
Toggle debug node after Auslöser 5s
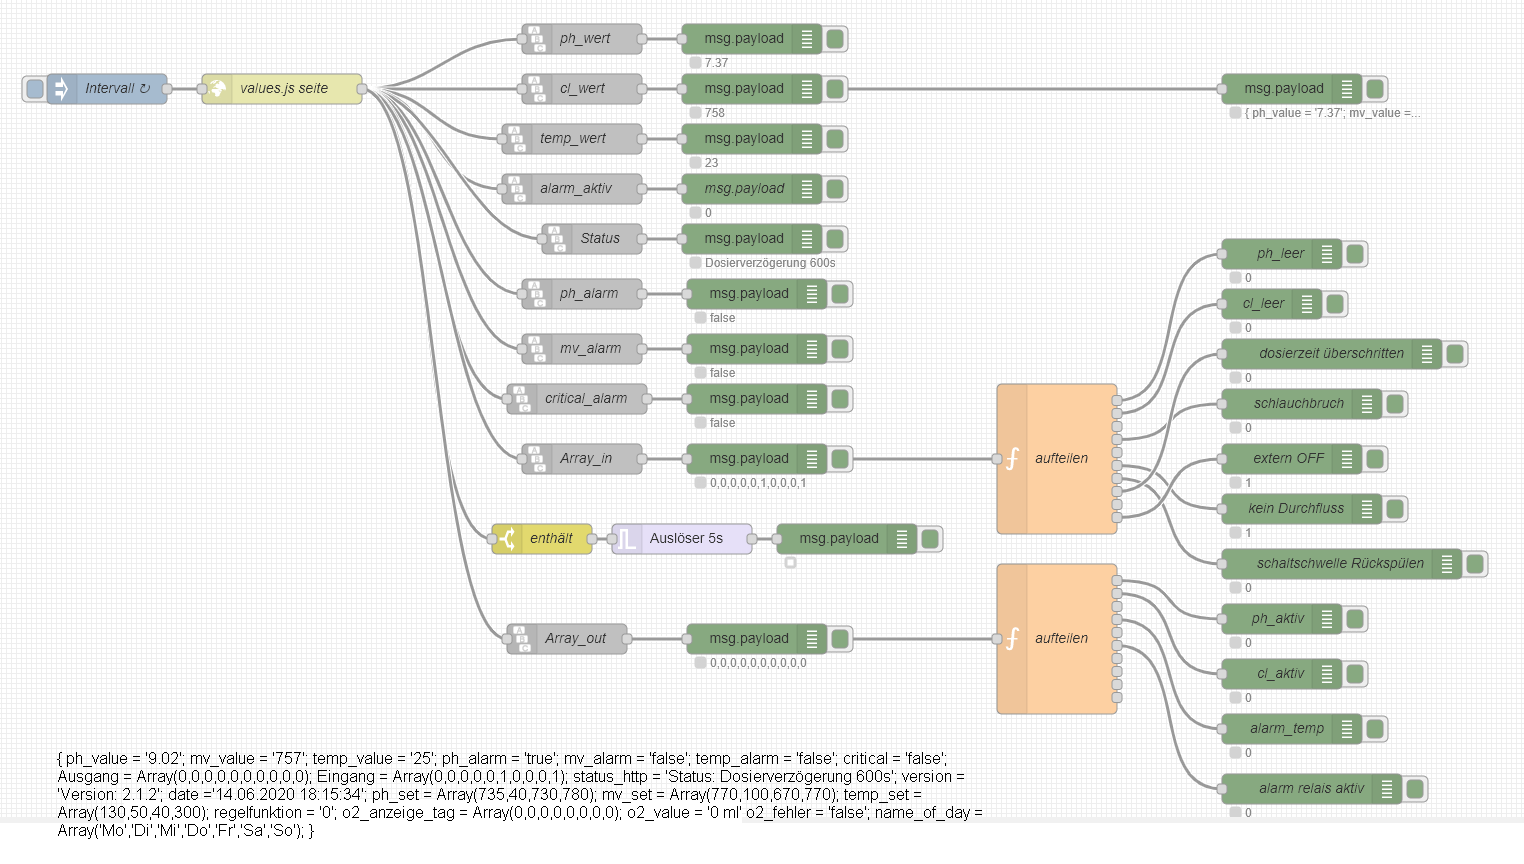pos(930,539)
